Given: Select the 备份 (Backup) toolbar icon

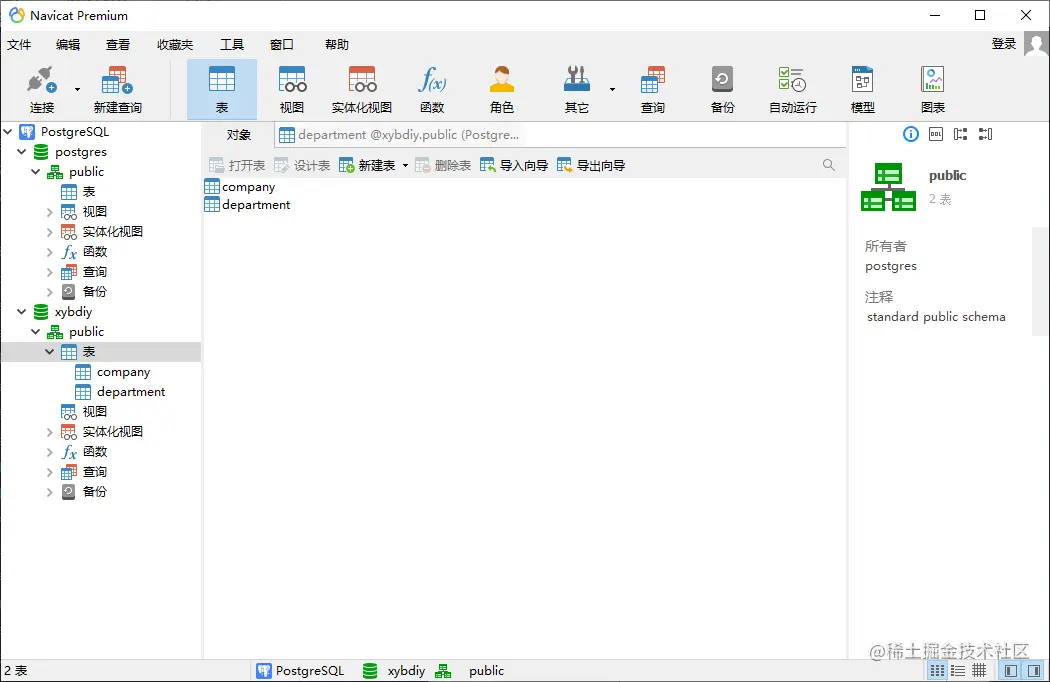Looking at the screenshot, I should [x=723, y=89].
